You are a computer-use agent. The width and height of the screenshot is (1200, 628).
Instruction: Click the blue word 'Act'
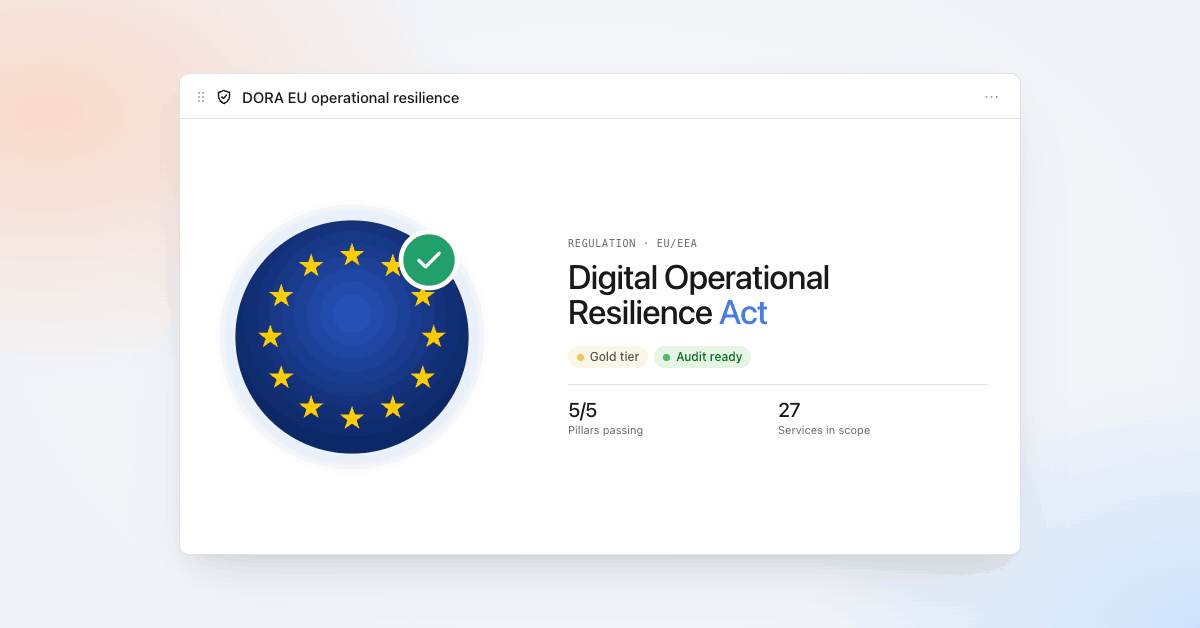pyautogui.click(x=743, y=313)
